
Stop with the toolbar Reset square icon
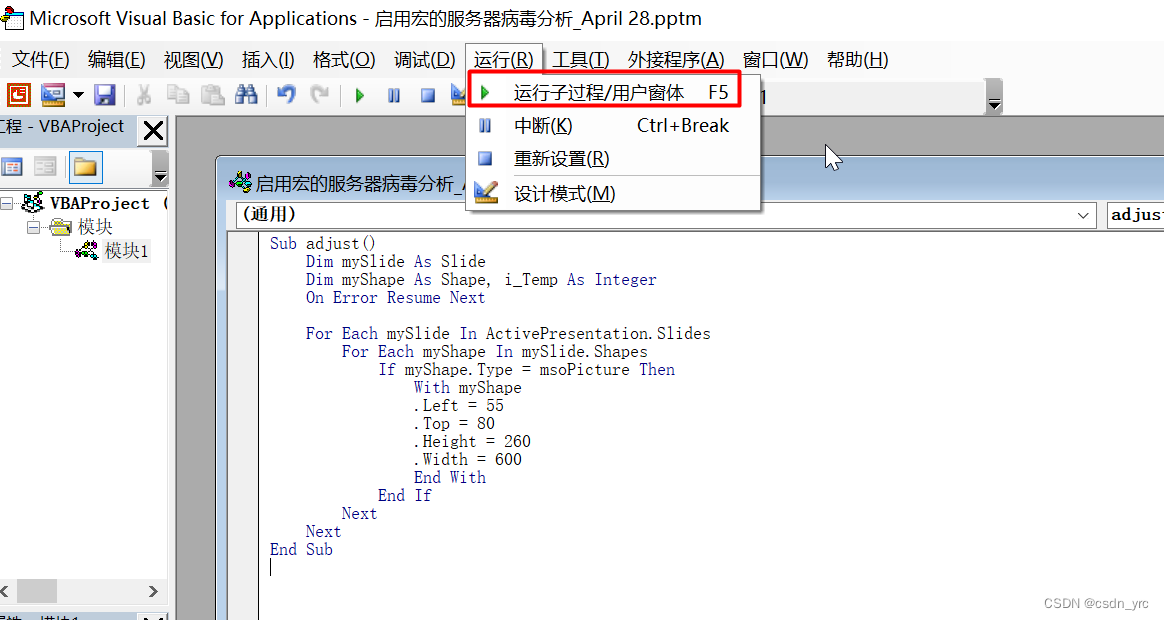(428, 95)
